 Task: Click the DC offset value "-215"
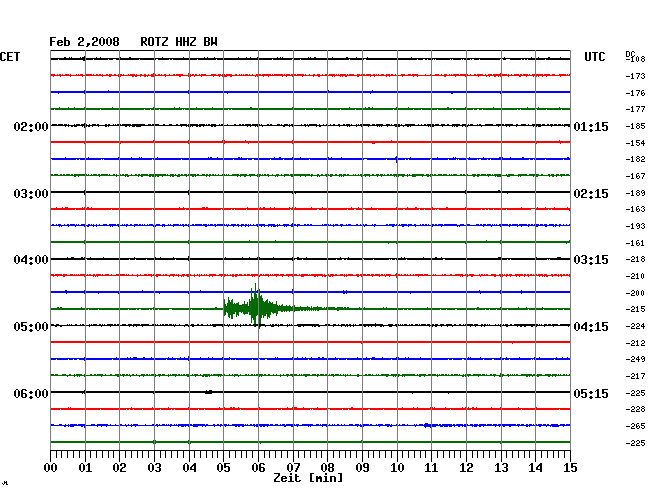635,309
